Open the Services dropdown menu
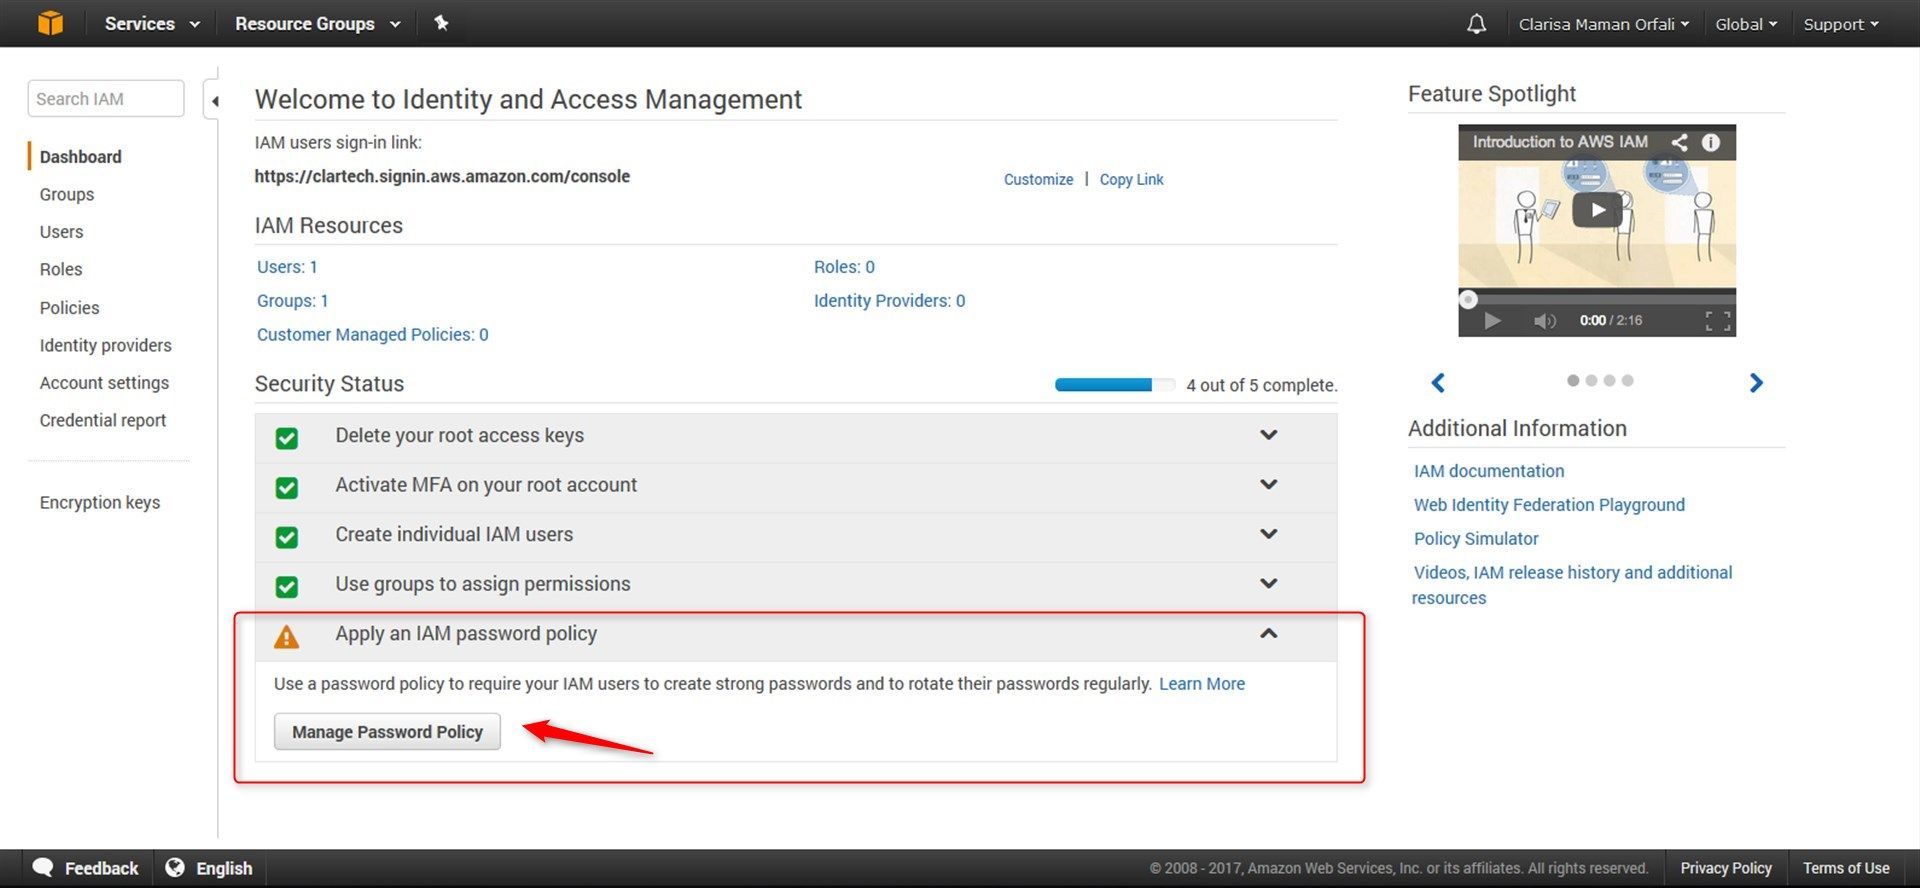The height and width of the screenshot is (888, 1920). [152, 23]
